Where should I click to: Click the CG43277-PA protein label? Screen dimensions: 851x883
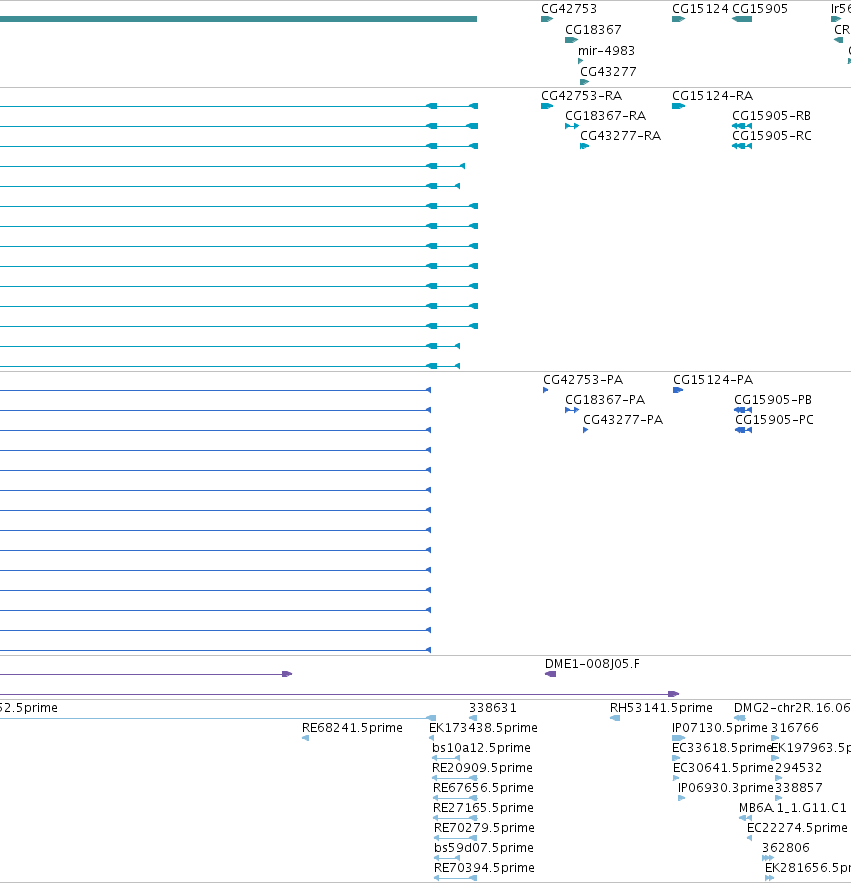tap(623, 420)
